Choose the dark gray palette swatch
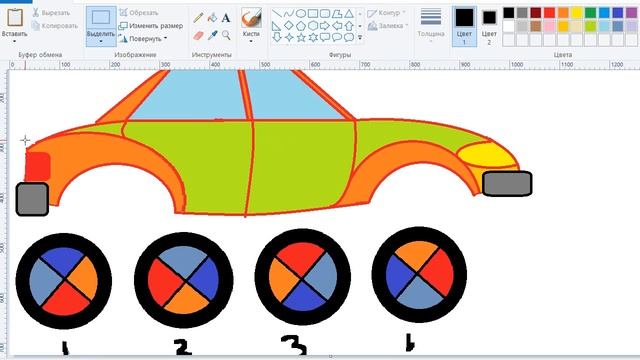Viewport: 640px width, 360px height. [522, 13]
